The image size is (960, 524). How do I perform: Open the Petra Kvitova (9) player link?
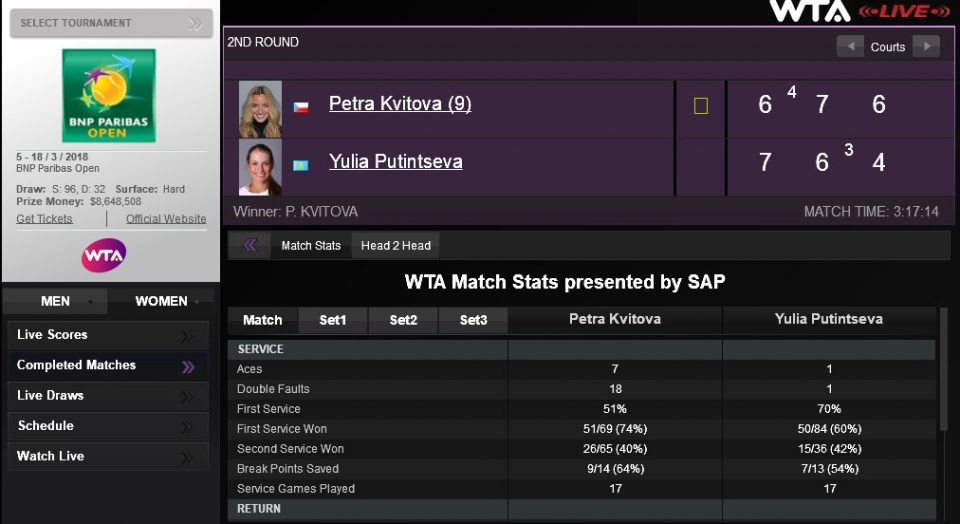[x=400, y=104]
